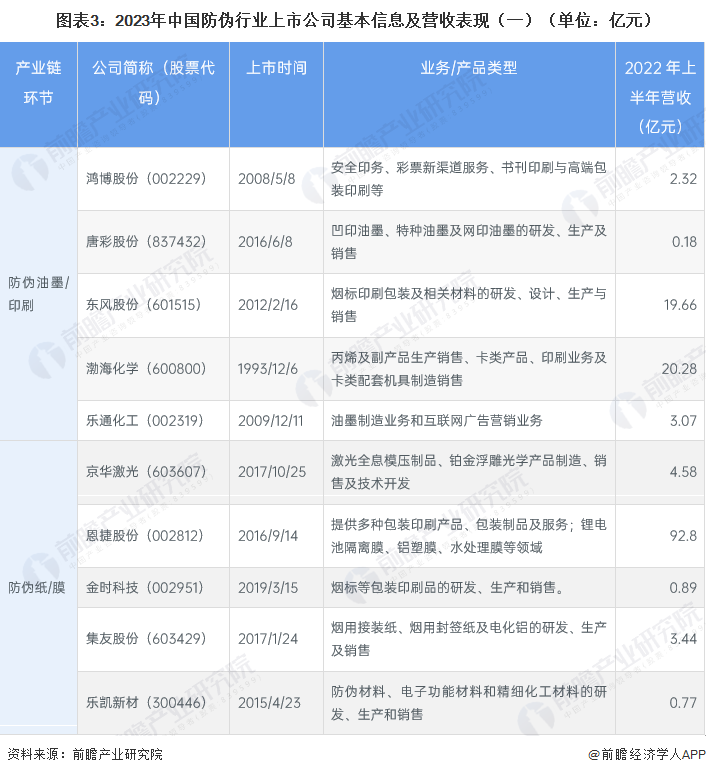Click the revenue value 2.32
The width and height of the screenshot is (706, 775).
click(x=683, y=178)
